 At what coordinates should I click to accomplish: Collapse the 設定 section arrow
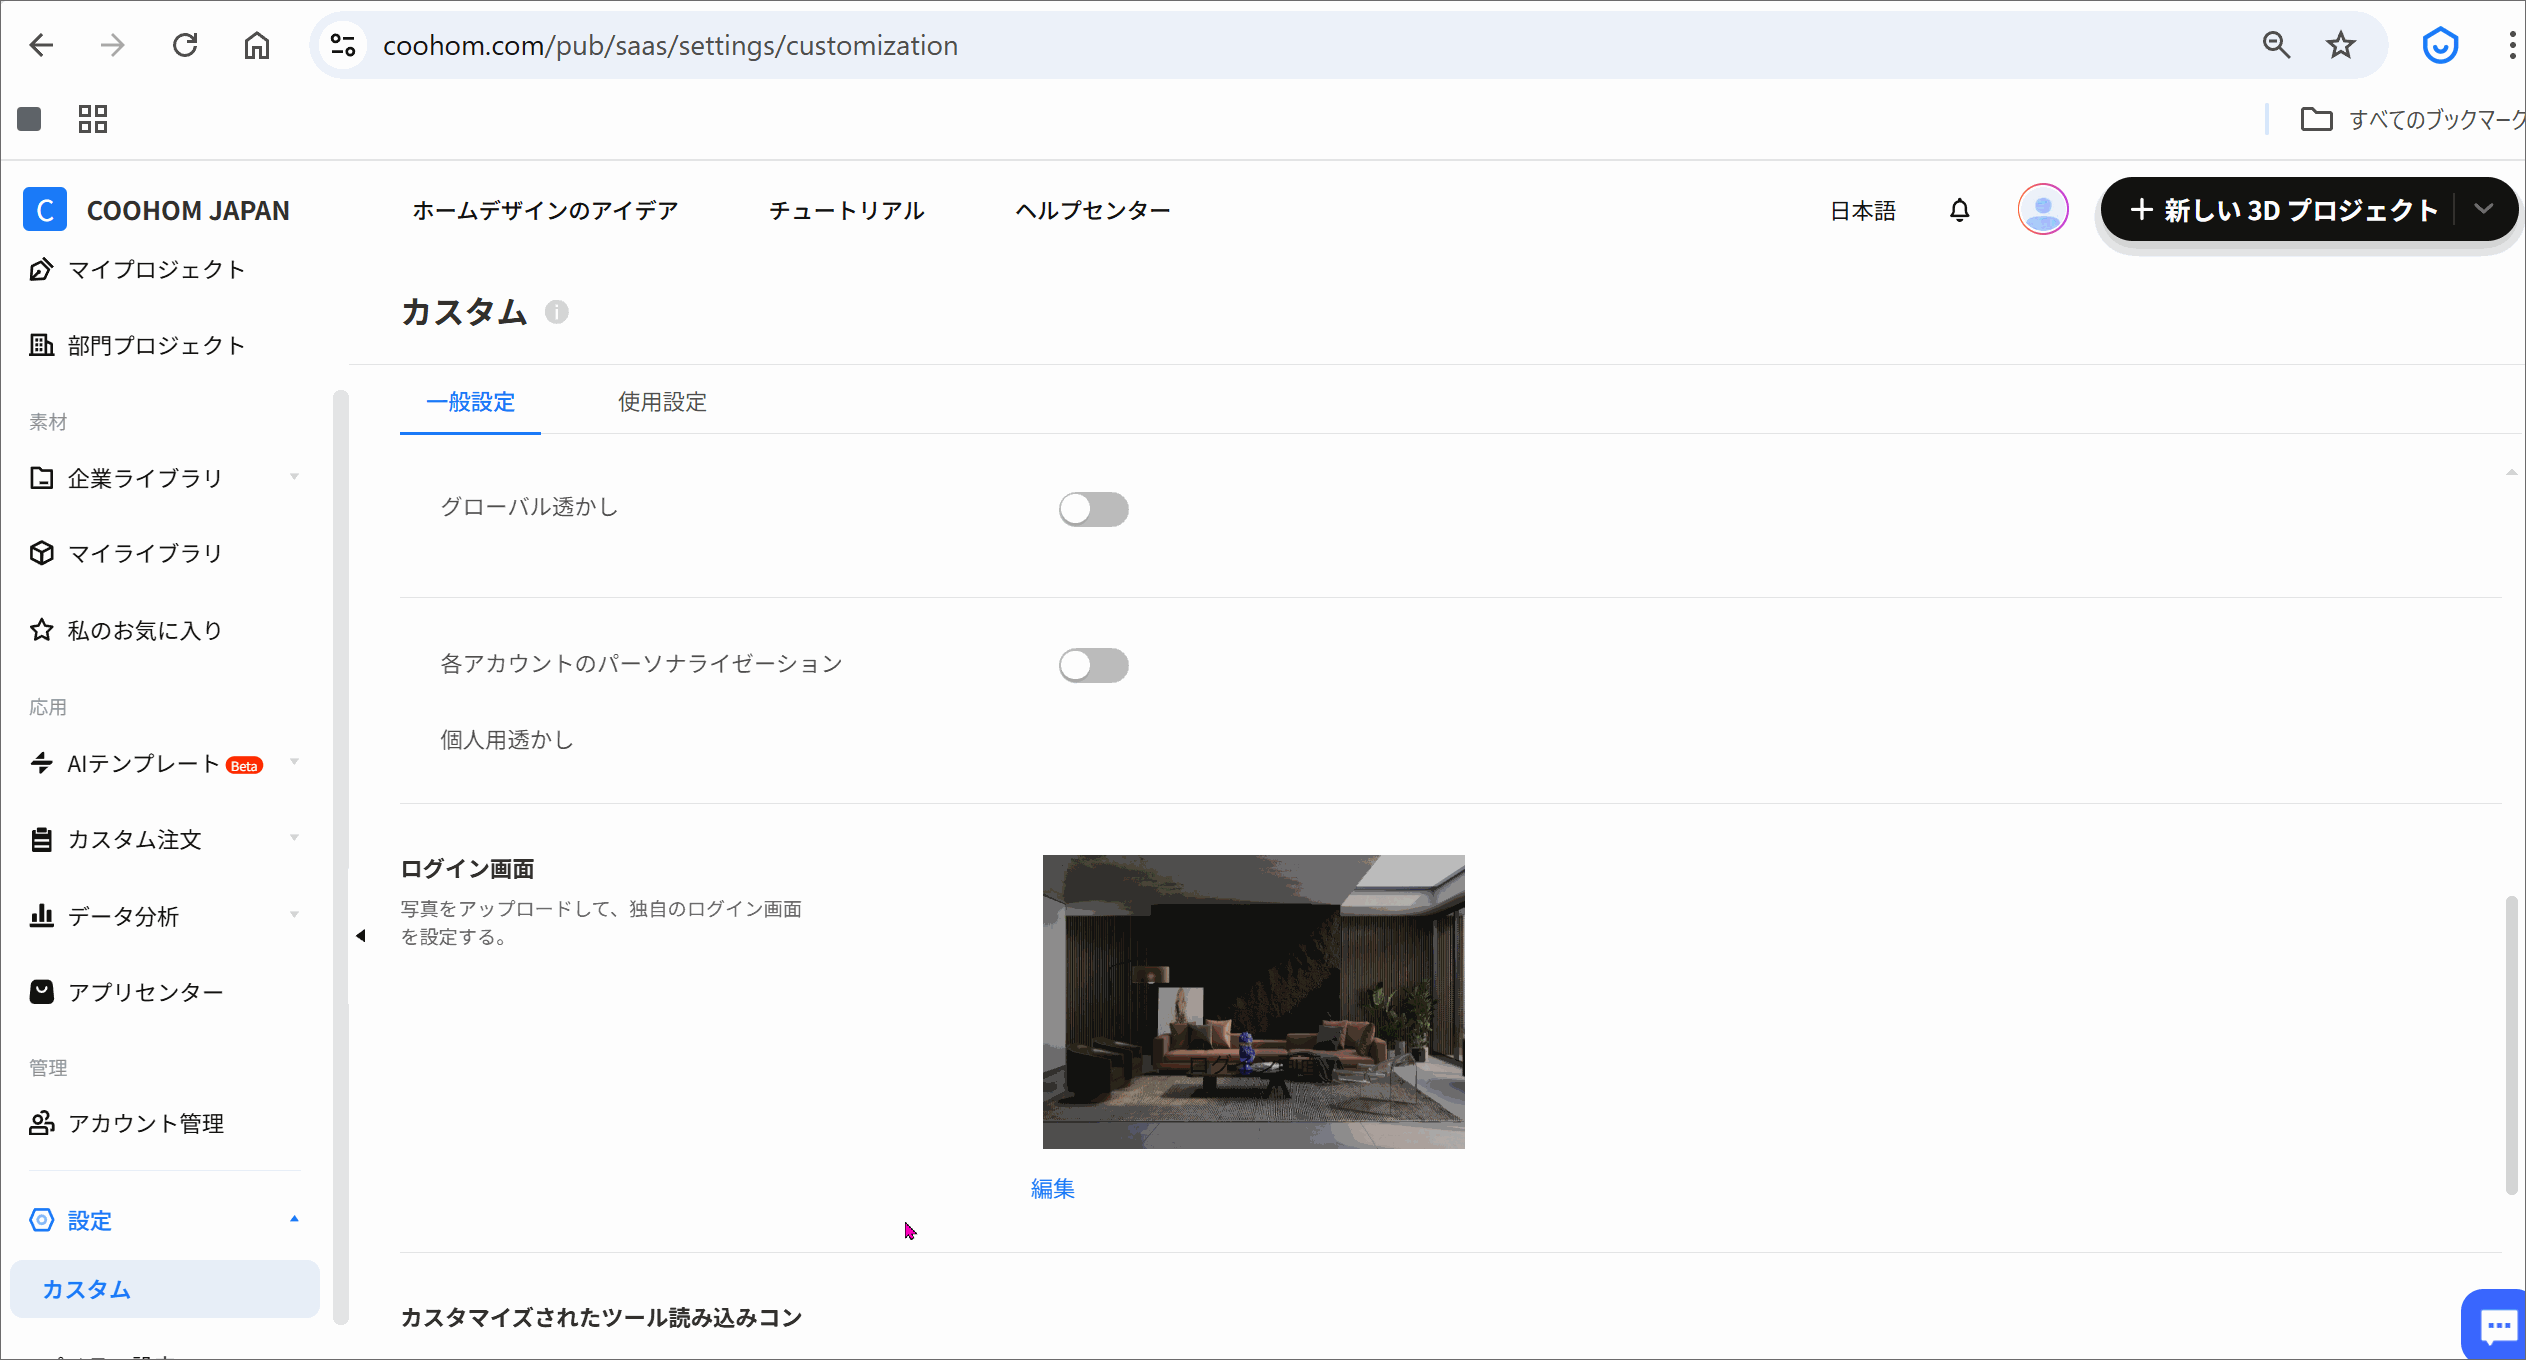coord(294,1219)
